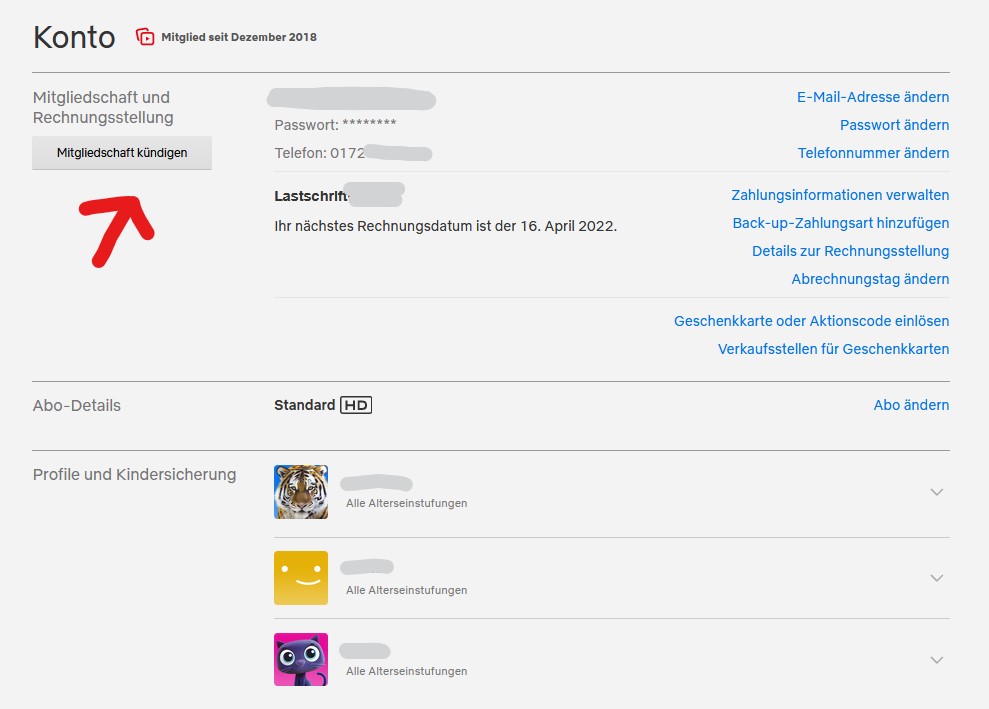View Details zur Rechnungsstellung

[x=850, y=251]
